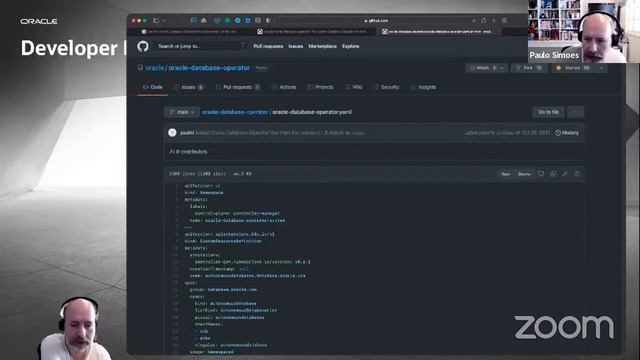The width and height of the screenshot is (640, 360).
Task: Click the Blame button
Action: pyautogui.click(x=524, y=174)
